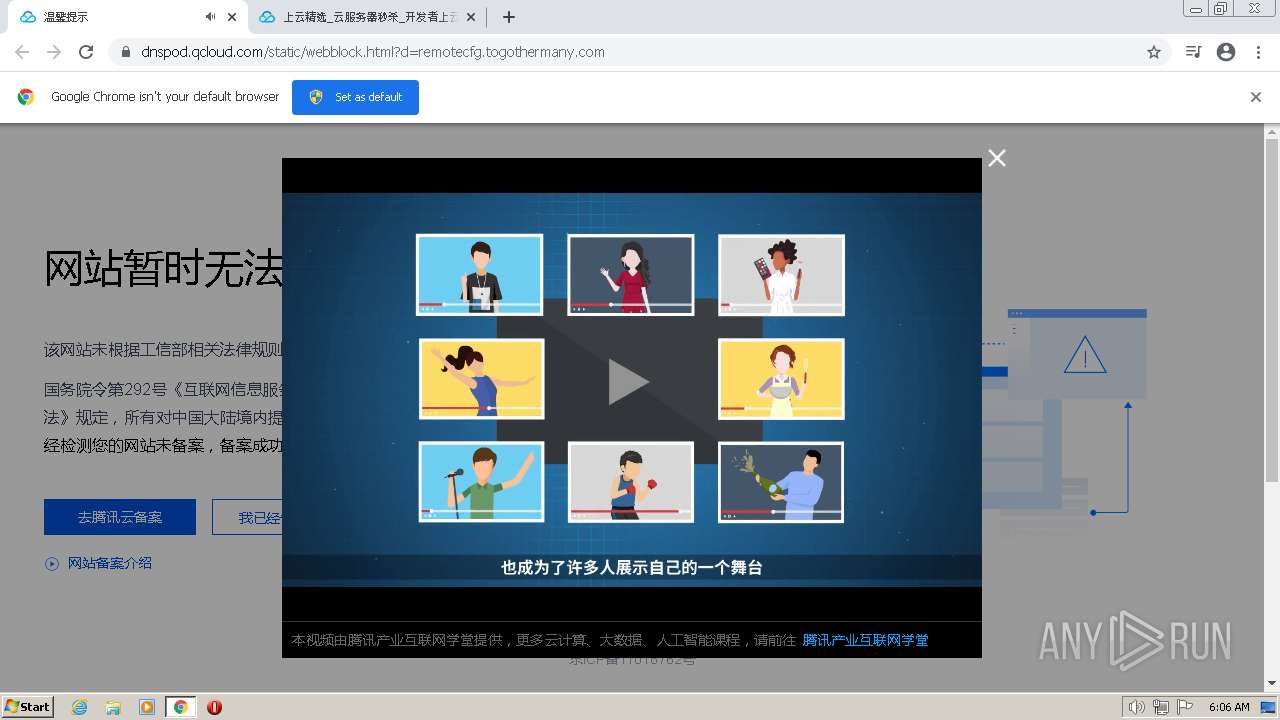Viewport: 1280px width, 720px height.
Task: Reload the page
Action: tap(86, 52)
